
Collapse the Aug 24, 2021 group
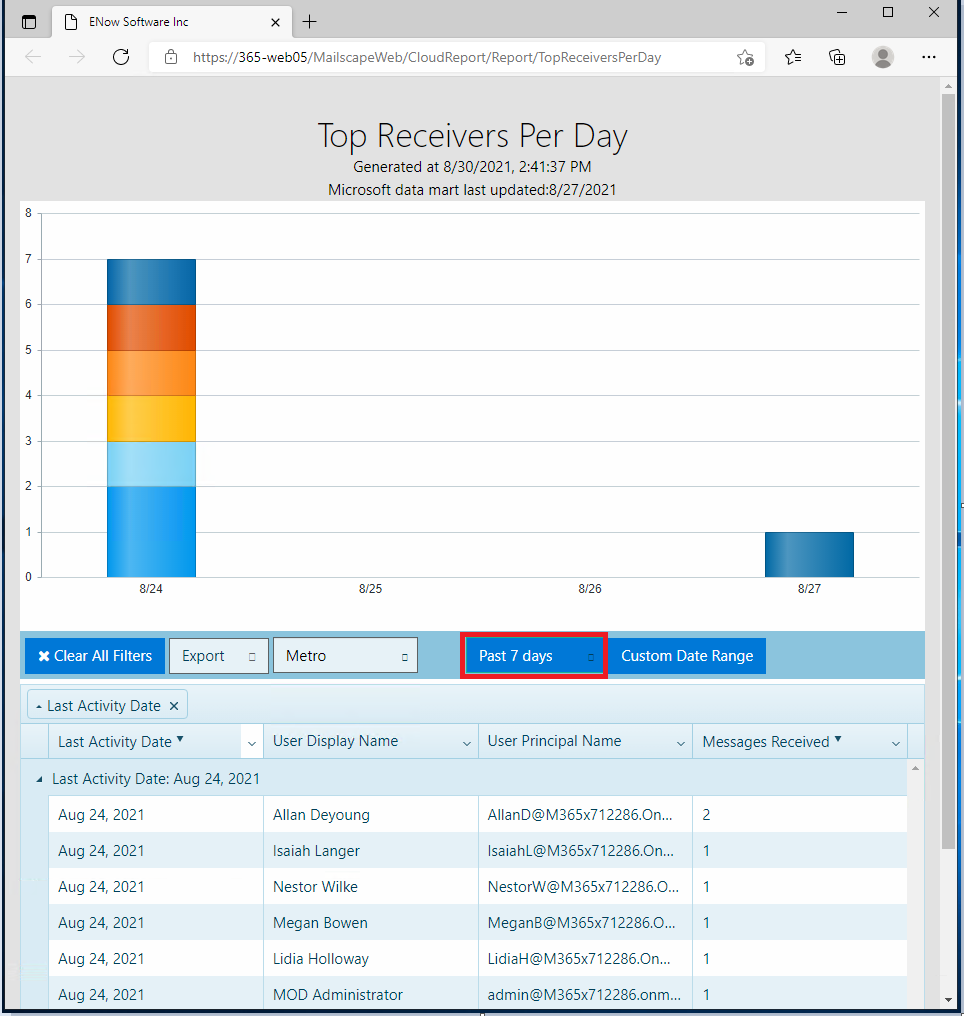pos(39,779)
